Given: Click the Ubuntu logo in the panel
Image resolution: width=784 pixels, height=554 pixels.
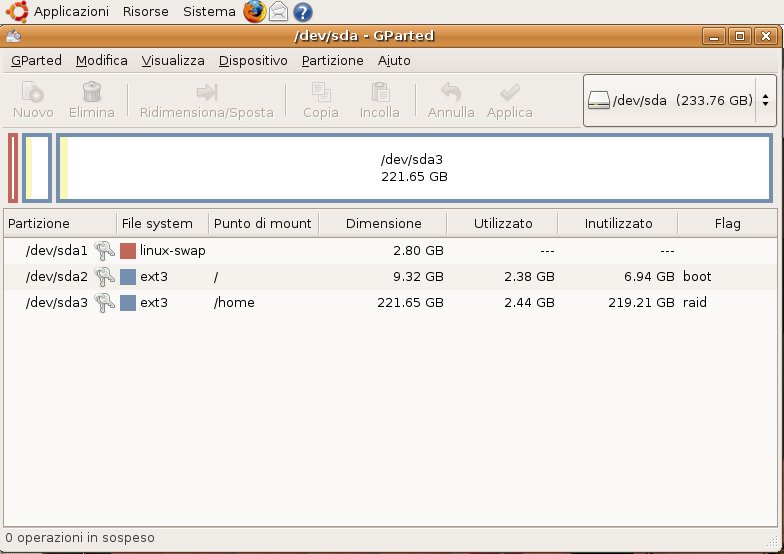Looking at the screenshot, I should coord(17,12).
